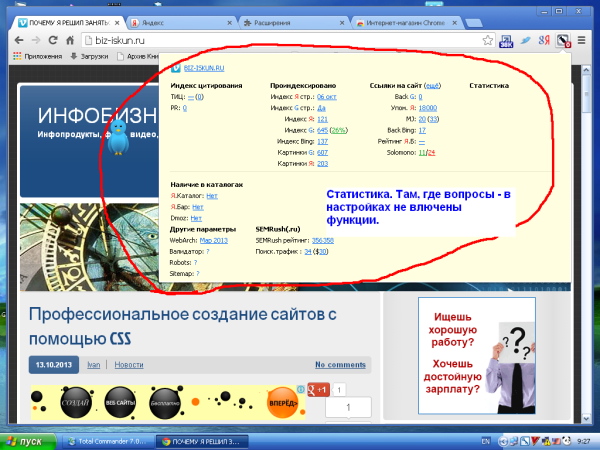600x450 pixels.
Task: Open the Индекс Bing value 137
Action: 323,142
